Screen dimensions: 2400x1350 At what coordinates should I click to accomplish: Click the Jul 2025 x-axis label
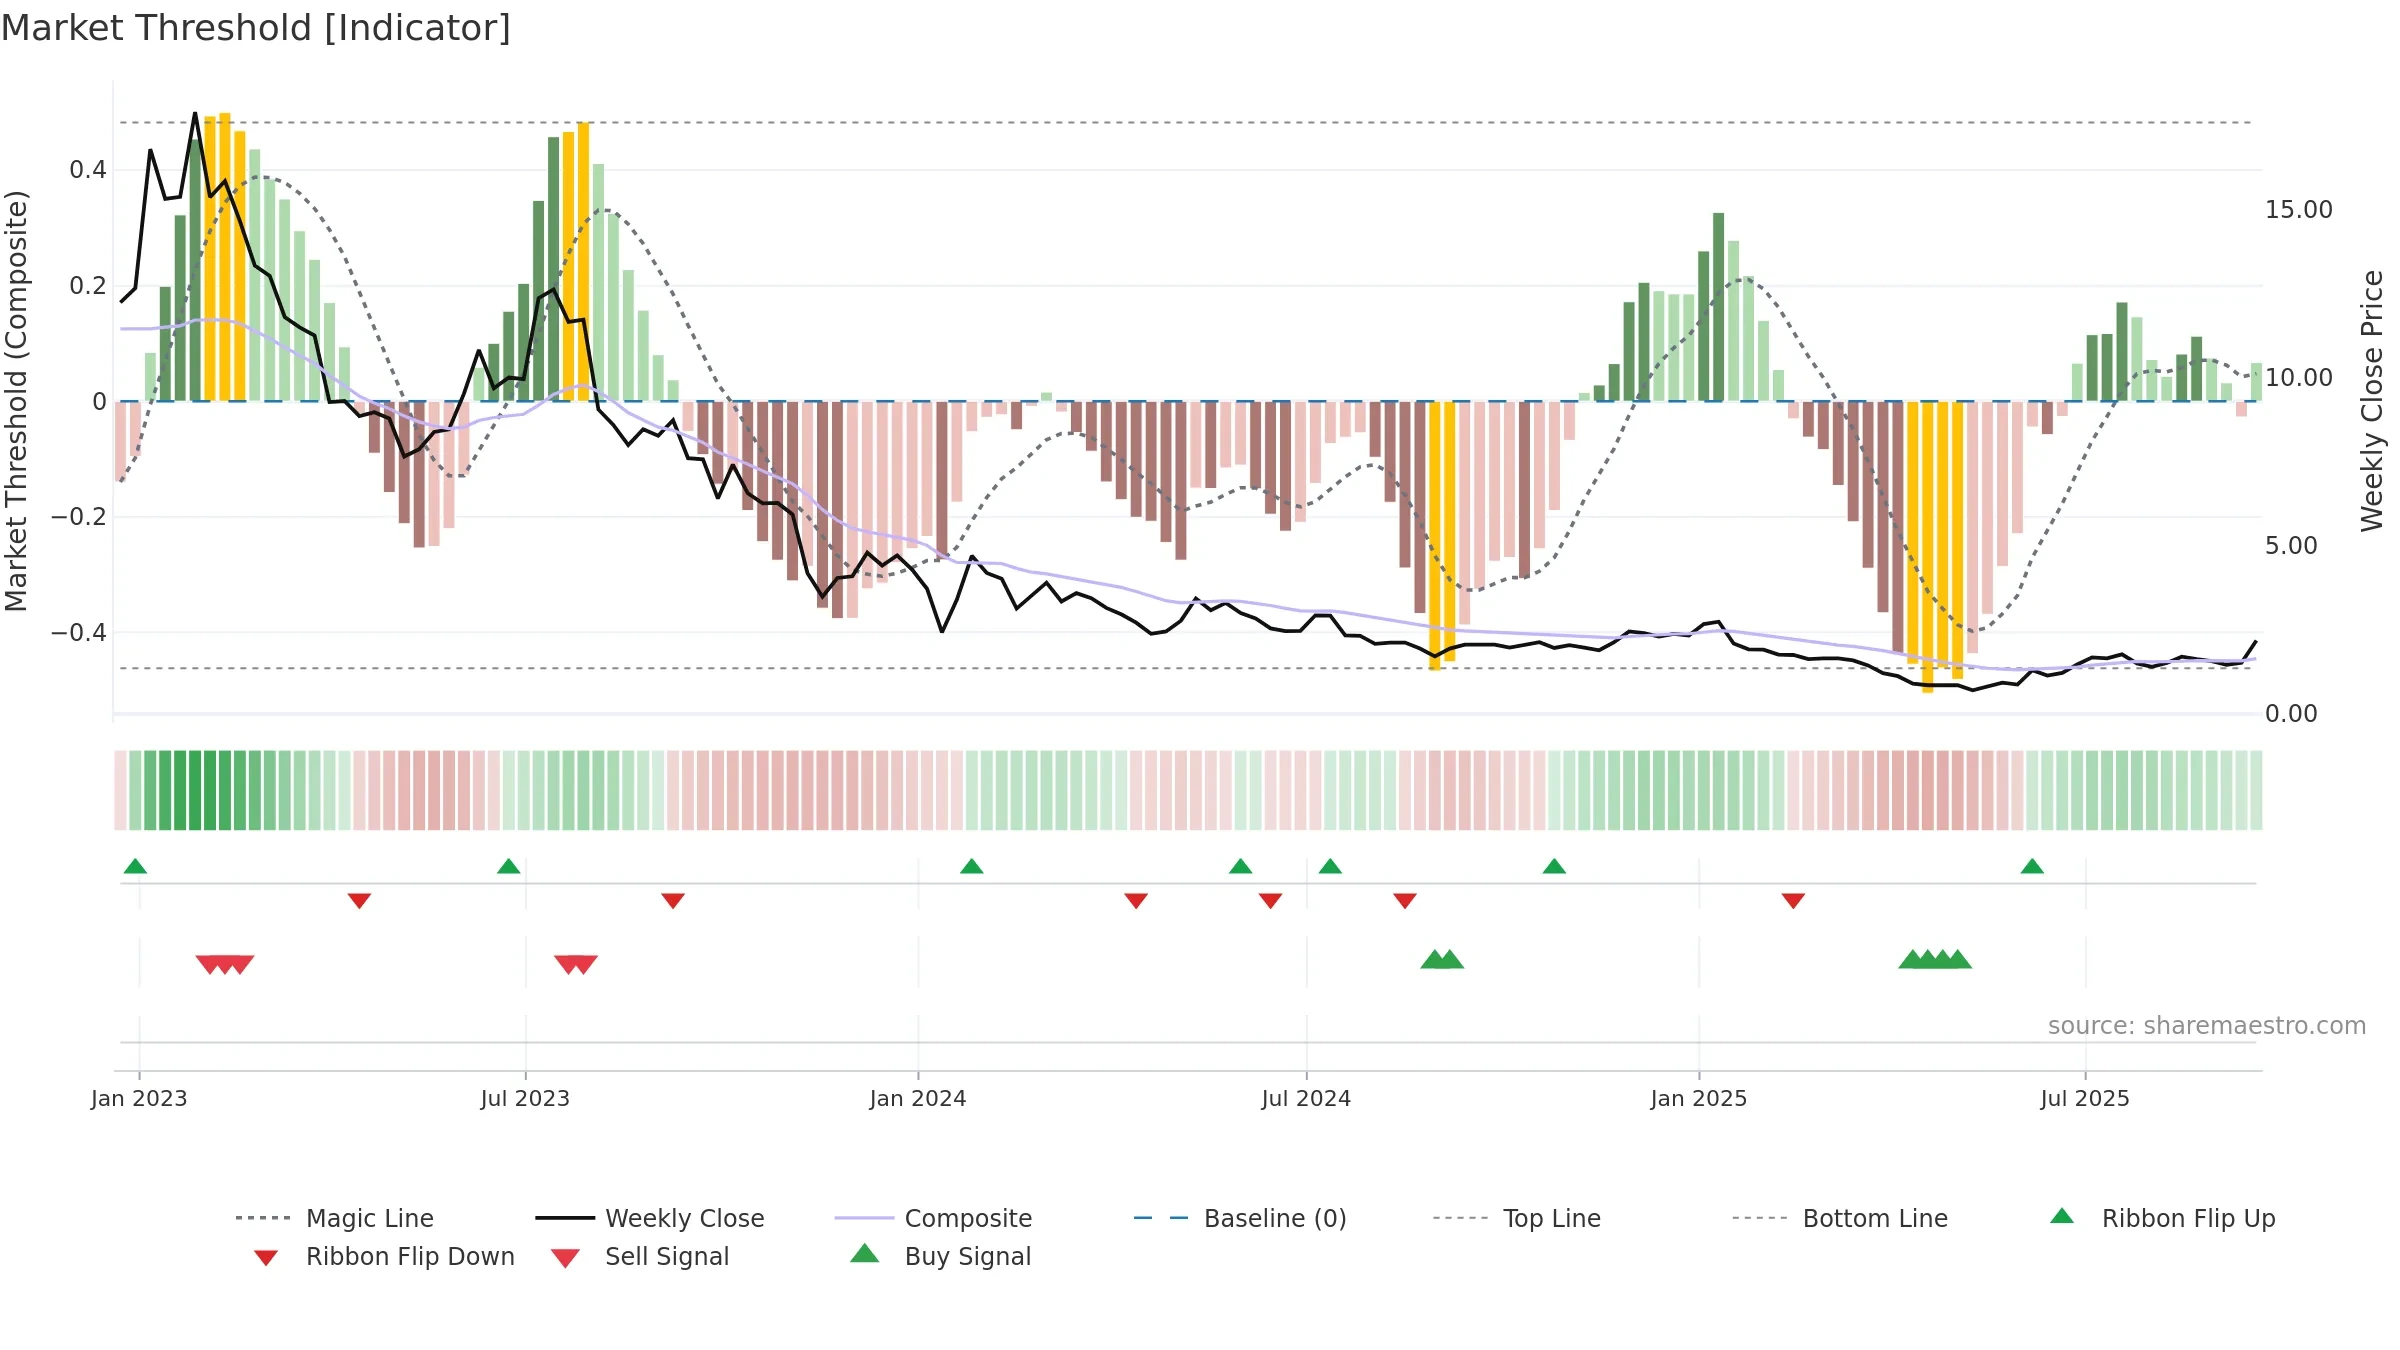point(2085,1098)
